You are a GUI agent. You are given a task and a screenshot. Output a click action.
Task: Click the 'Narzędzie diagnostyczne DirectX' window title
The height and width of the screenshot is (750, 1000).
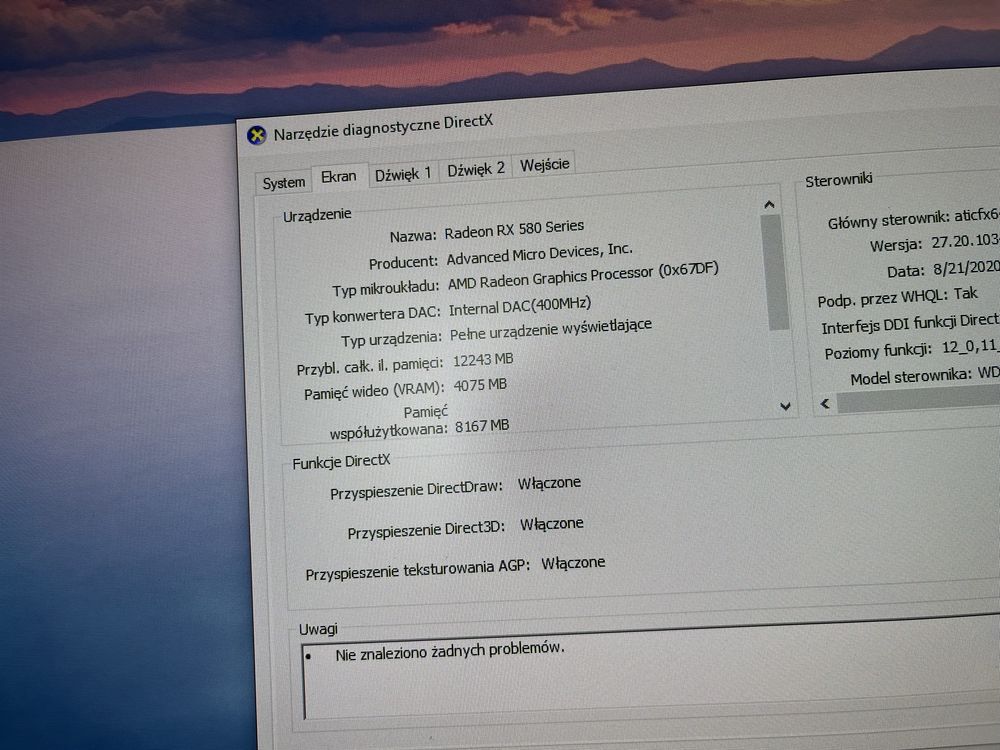383,128
